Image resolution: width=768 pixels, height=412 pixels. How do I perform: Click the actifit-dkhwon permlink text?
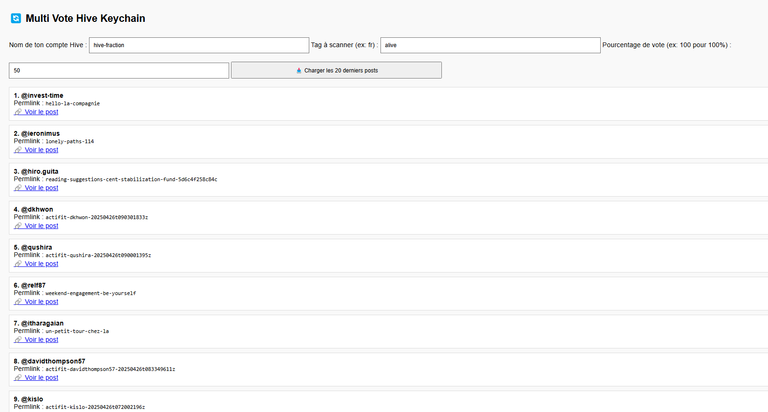(x=96, y=217)
